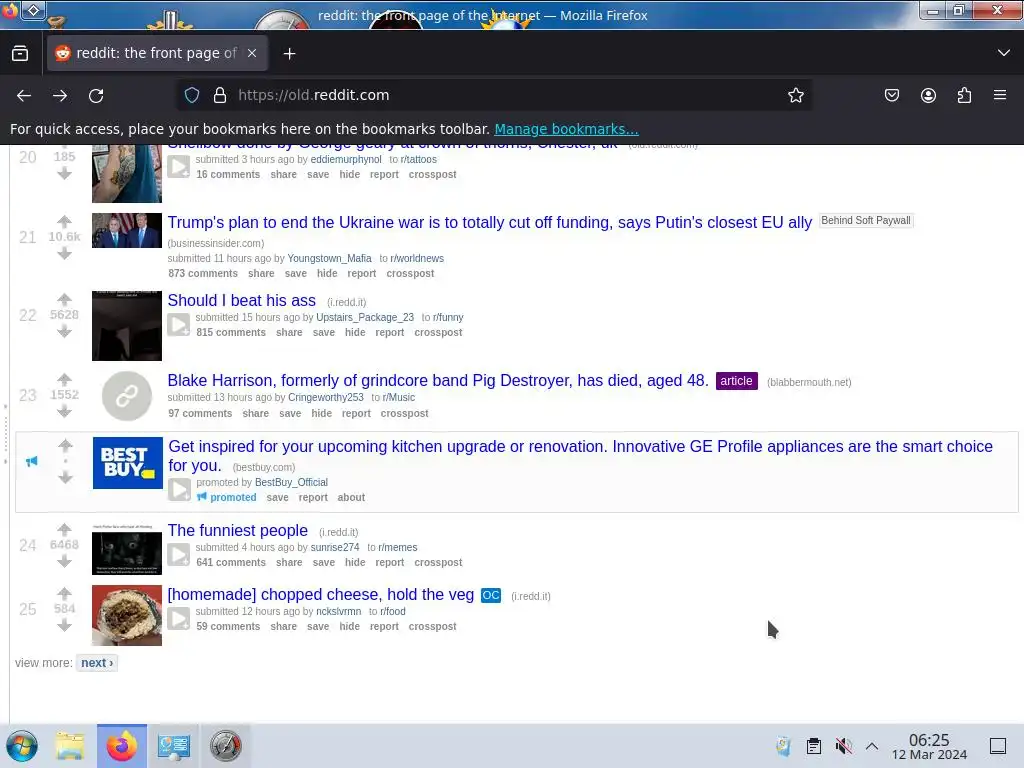The width and height of the screenshot is (1024, 768).
Task: Expand the list all tabs chevron
Action: [x=1004, y=53]
